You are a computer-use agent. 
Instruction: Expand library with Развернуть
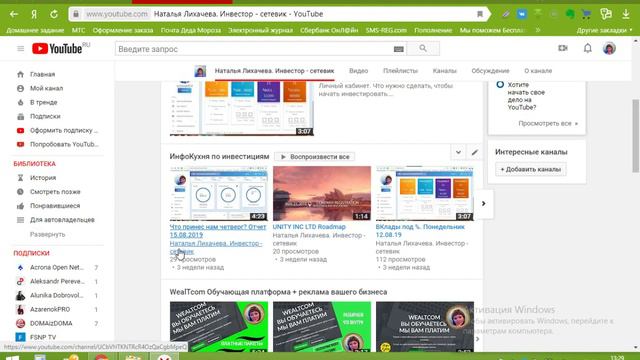[x=47, y=234]
